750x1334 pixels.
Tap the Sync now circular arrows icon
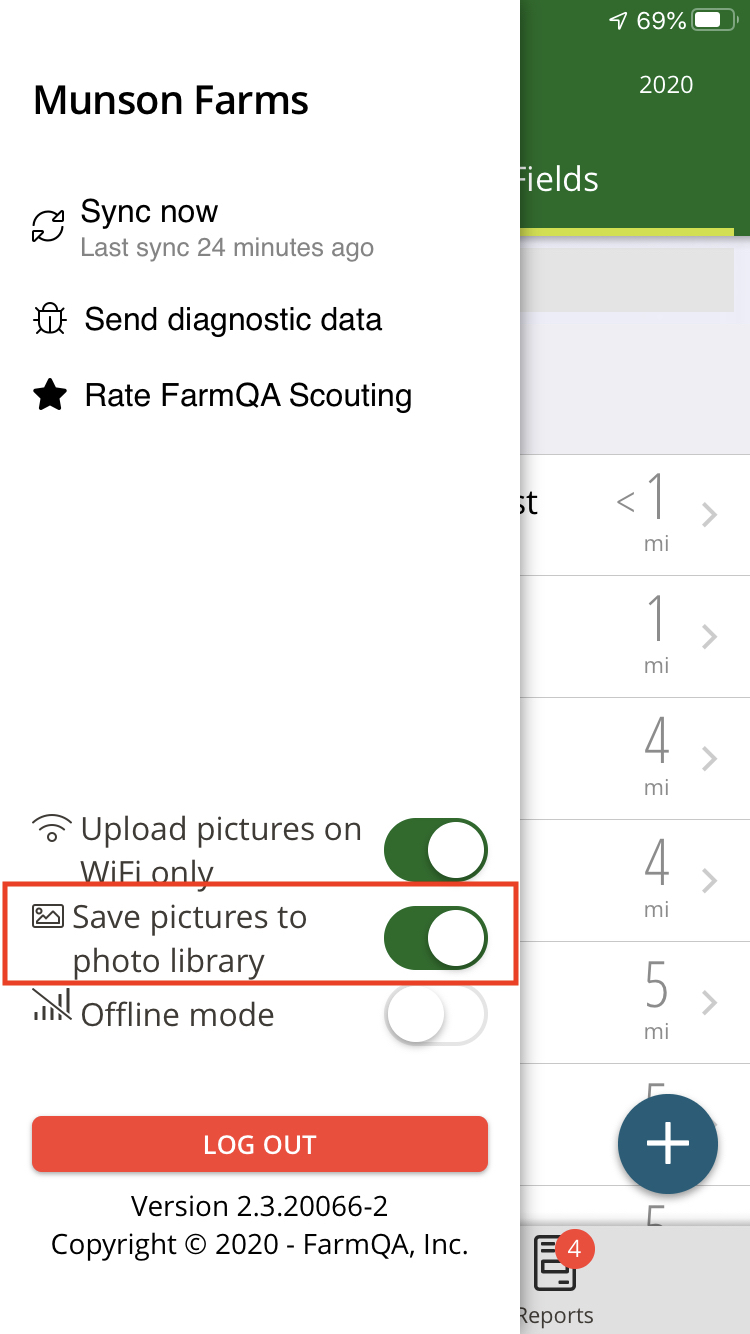[48, 227]
